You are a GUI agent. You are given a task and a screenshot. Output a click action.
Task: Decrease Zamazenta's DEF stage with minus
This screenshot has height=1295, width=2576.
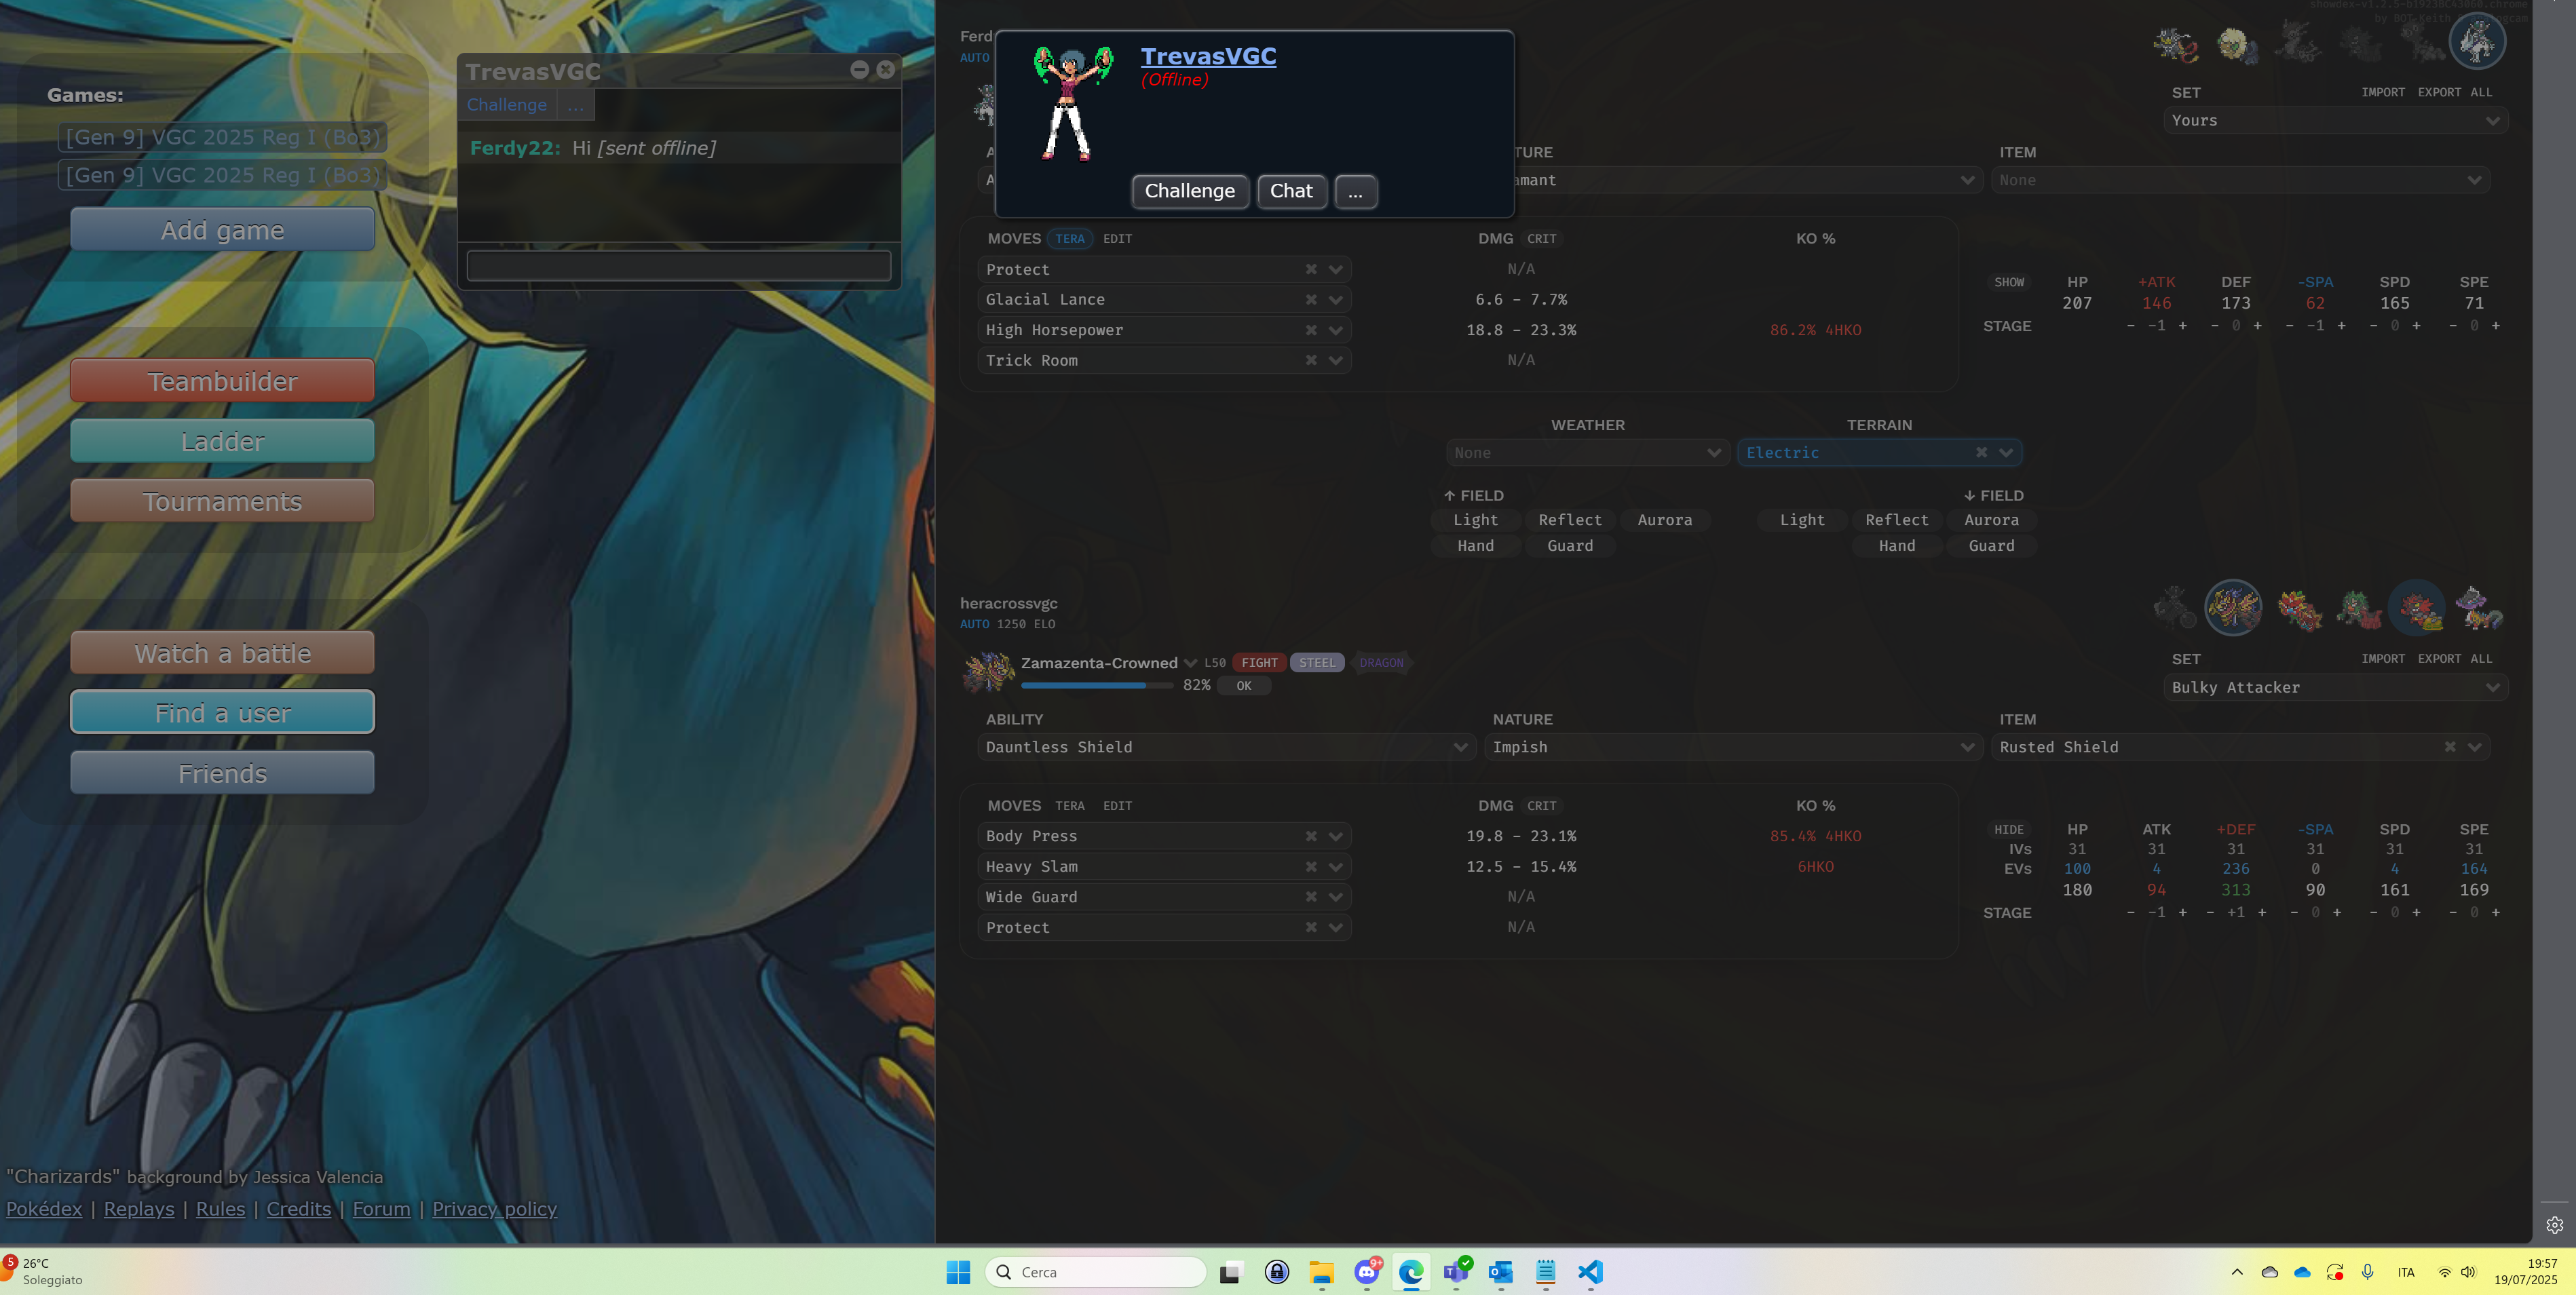tap(2210, 913)
